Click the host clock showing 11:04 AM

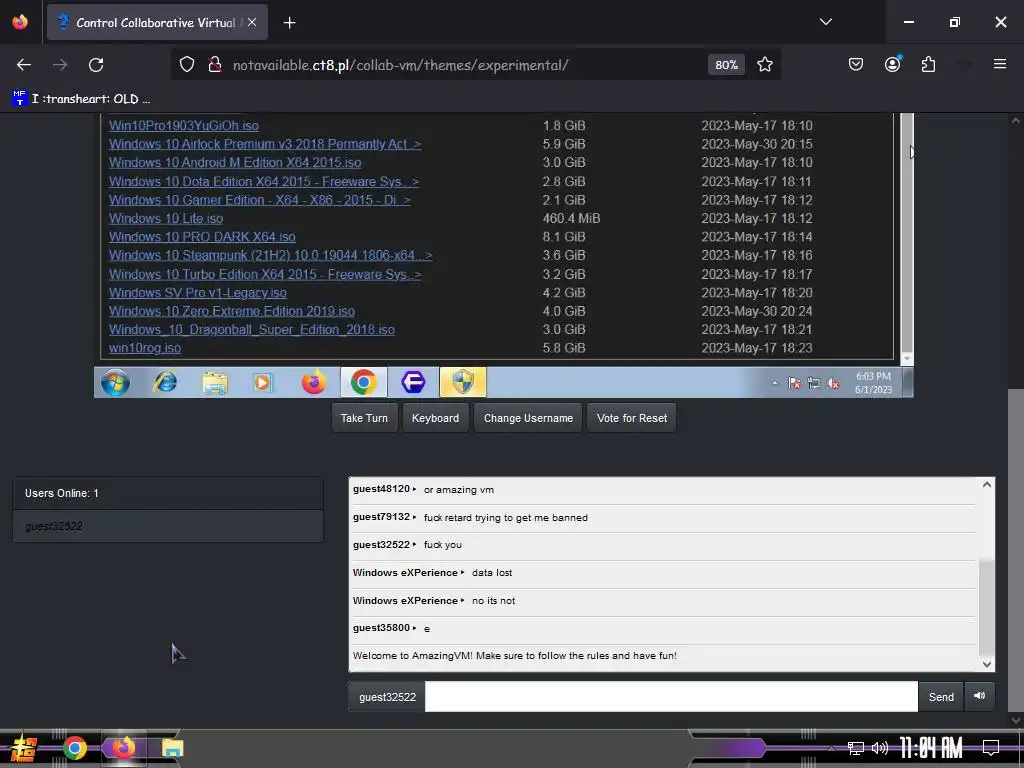930,748
